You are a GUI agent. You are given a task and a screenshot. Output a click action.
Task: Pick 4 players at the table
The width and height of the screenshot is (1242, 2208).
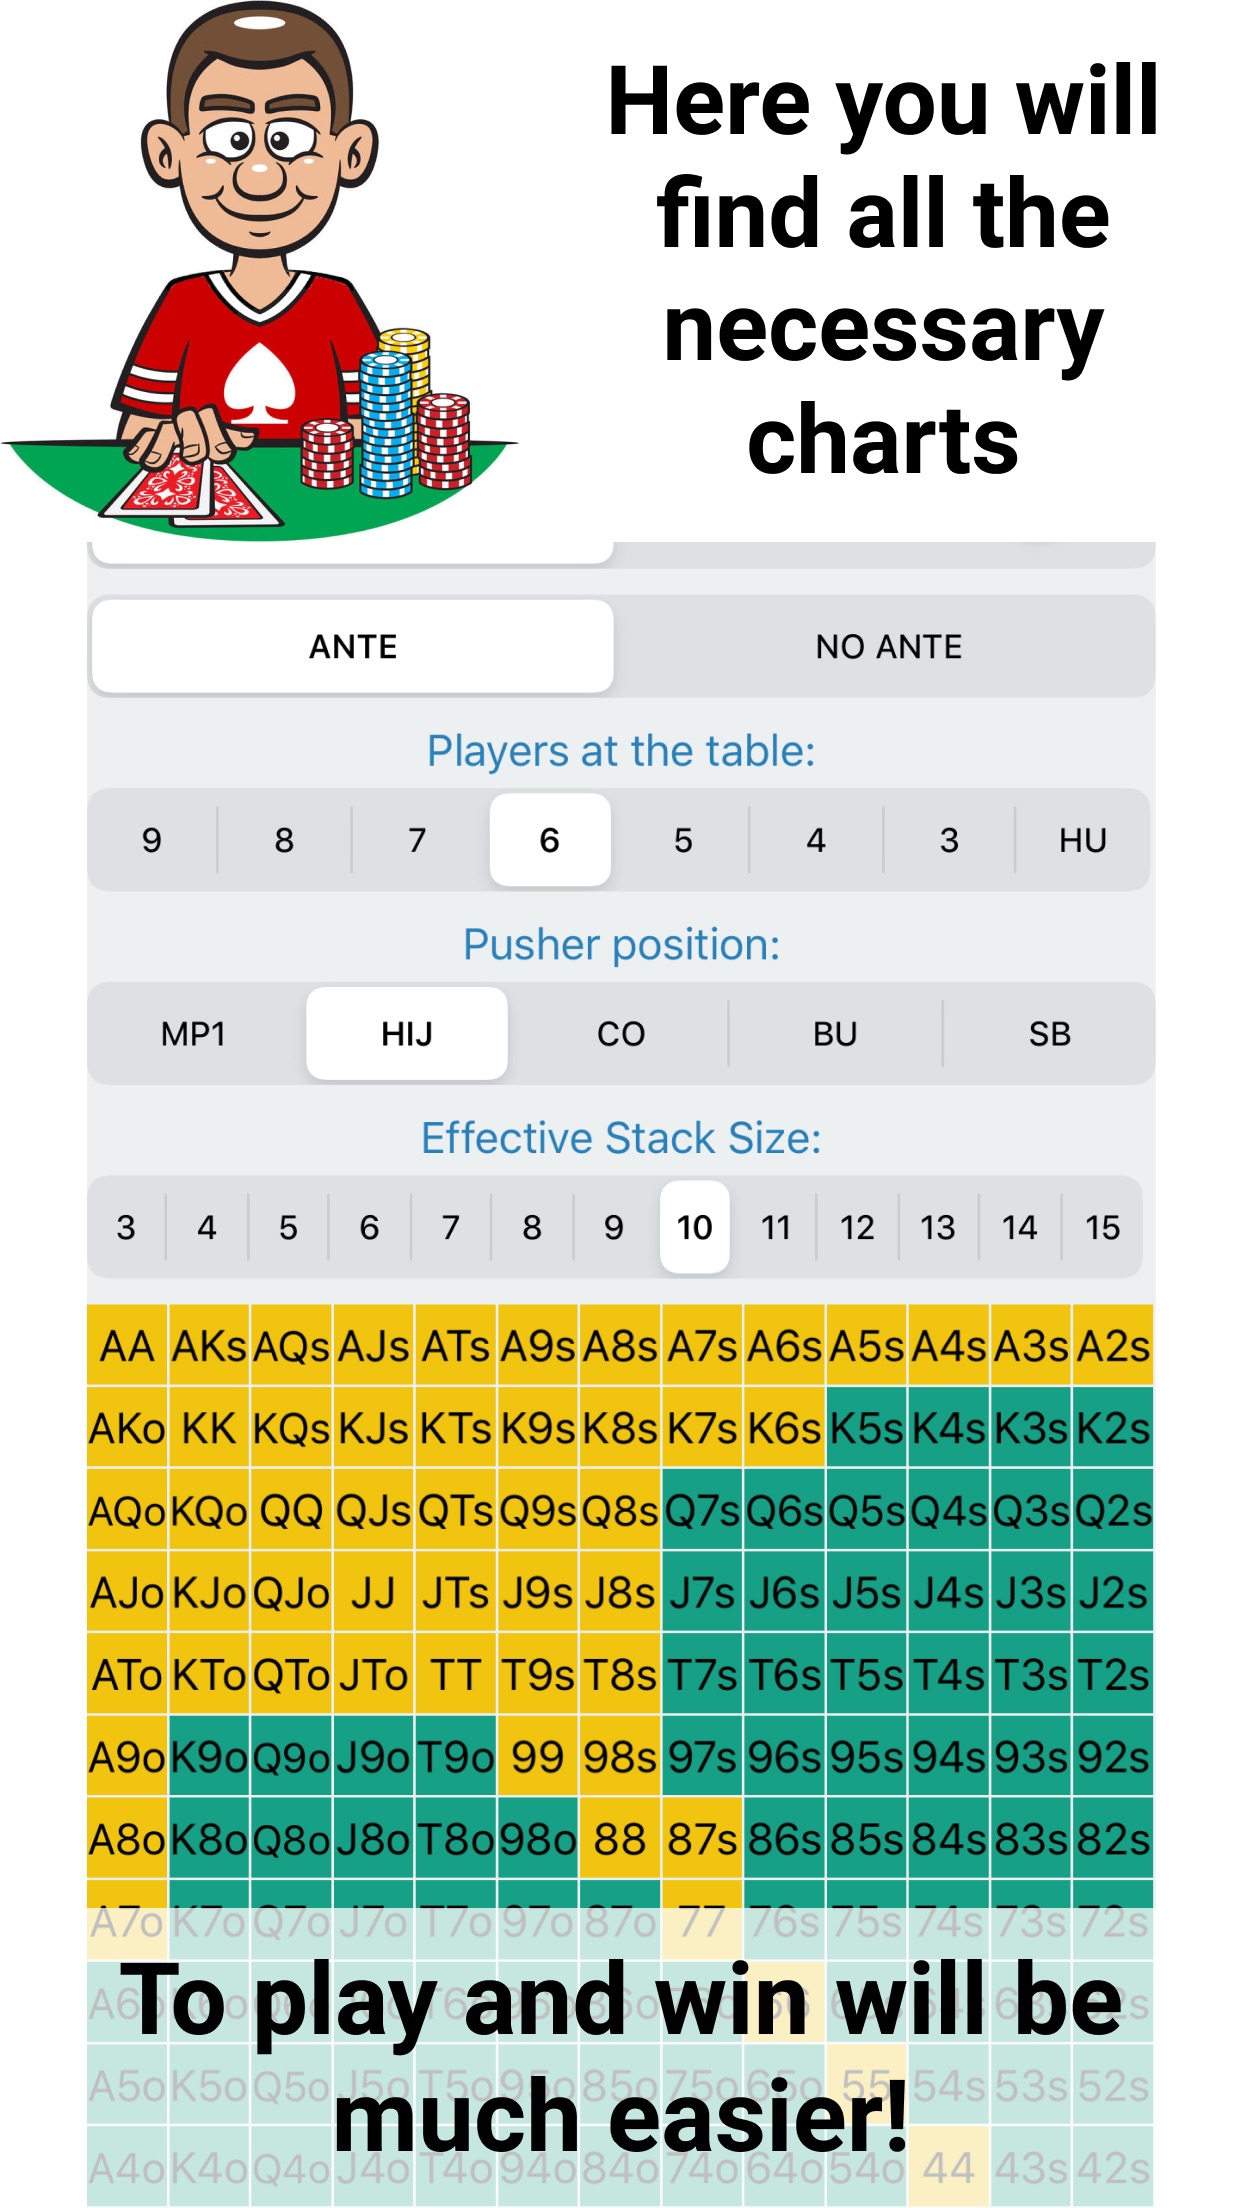coord(816,840)
